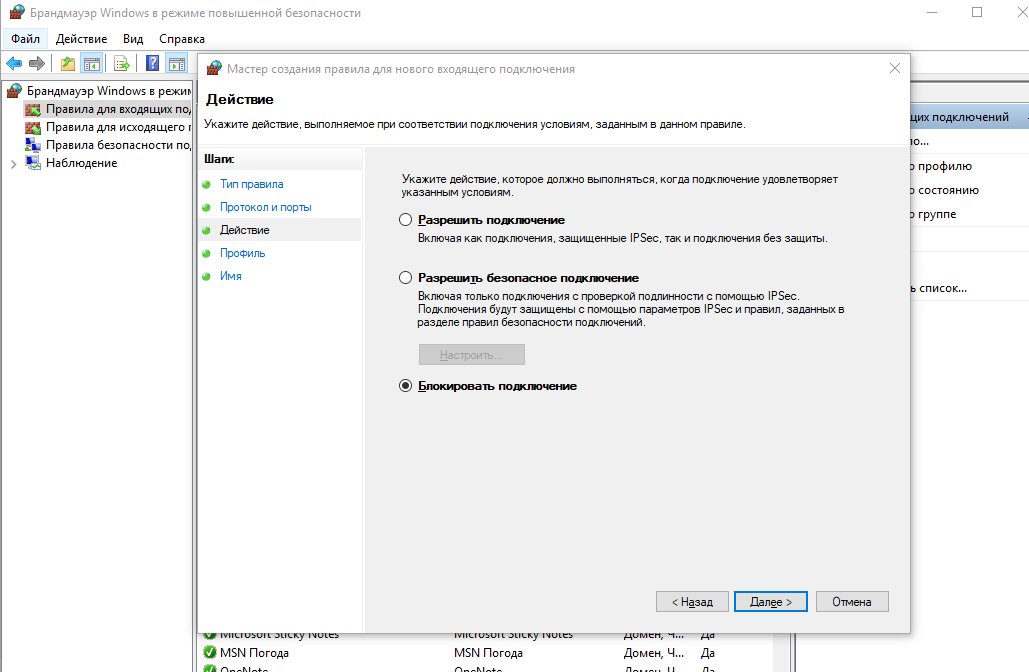The width and height of the screenshot is (1029, 672).
Task: Toggle the console tree pane icon
Action: click(x=92, y=64)
